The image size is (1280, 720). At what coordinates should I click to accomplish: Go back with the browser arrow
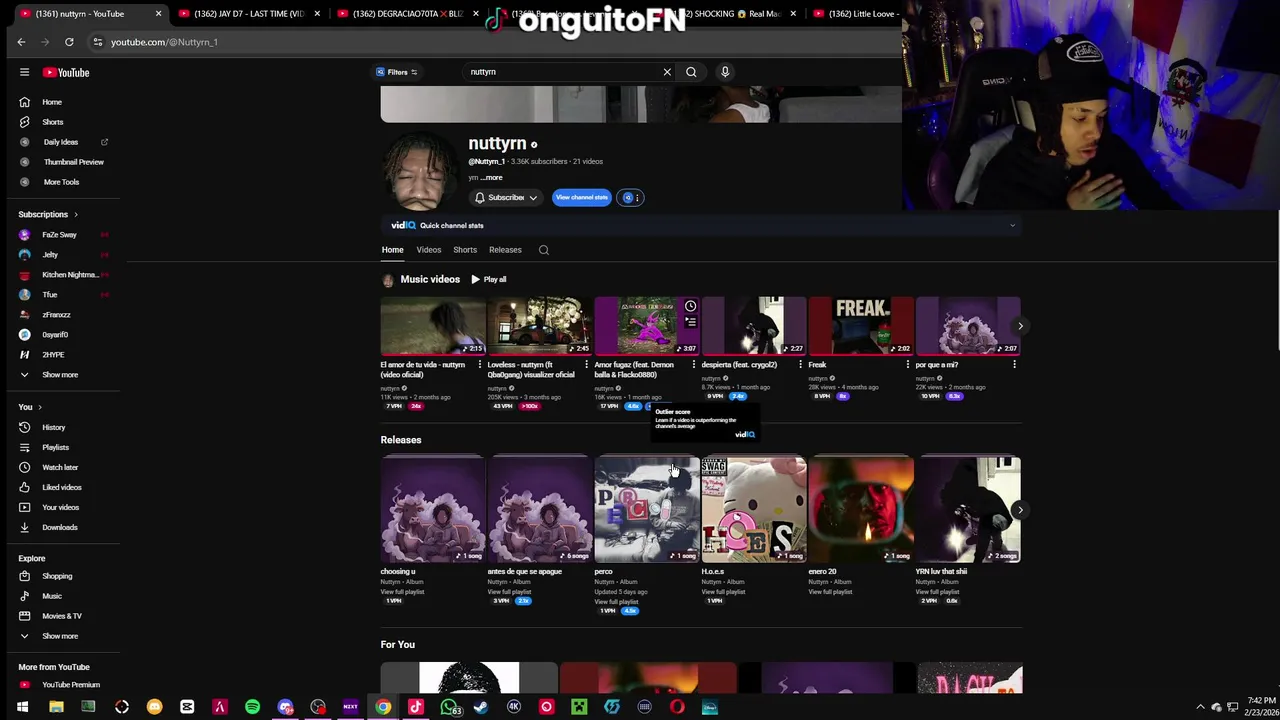click(x=21, y=42)
